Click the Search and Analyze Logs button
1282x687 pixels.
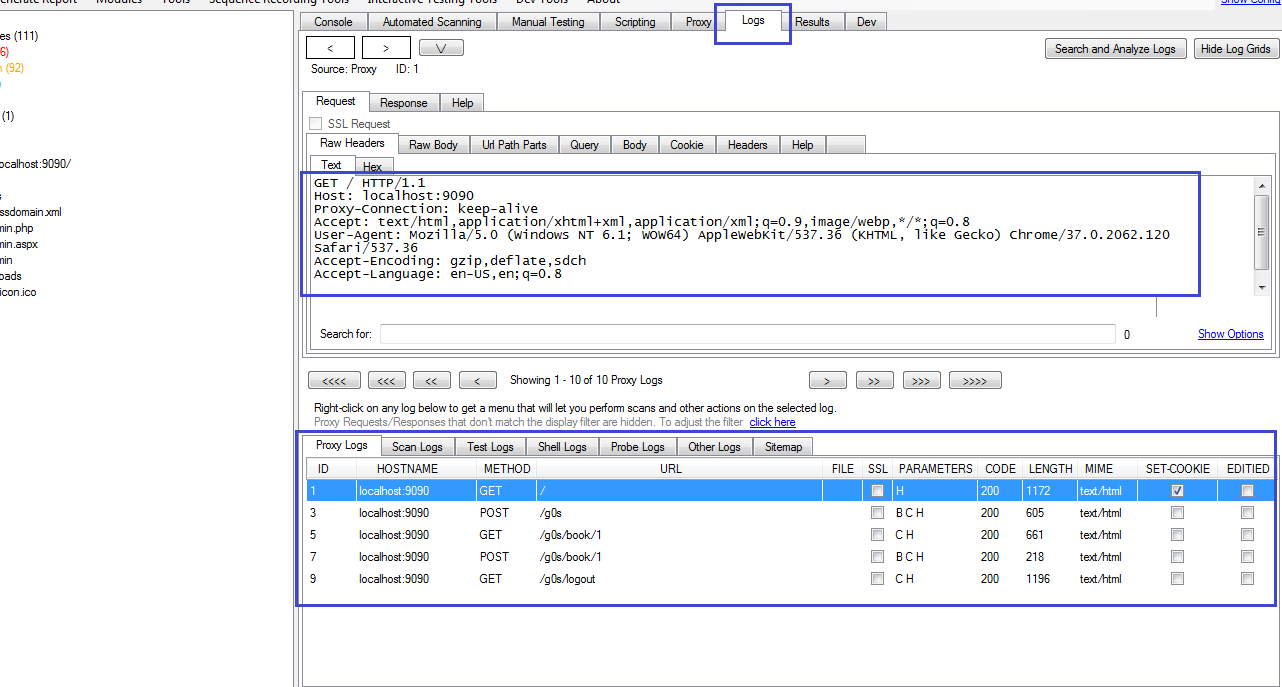pyautogui.click(x=1115, y=48)
